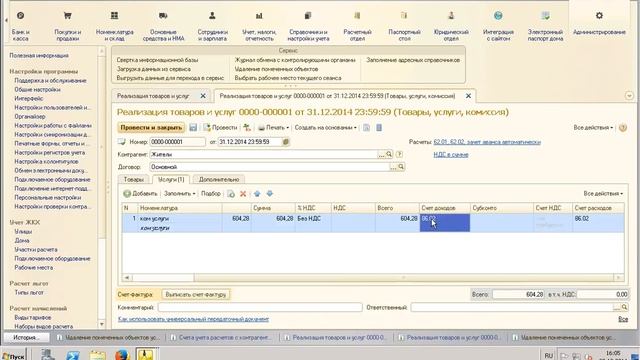This screenshot has width=640, height=360.
Task: Open the расчеты 62.01, 62.02 link
Action: [487, 142]
